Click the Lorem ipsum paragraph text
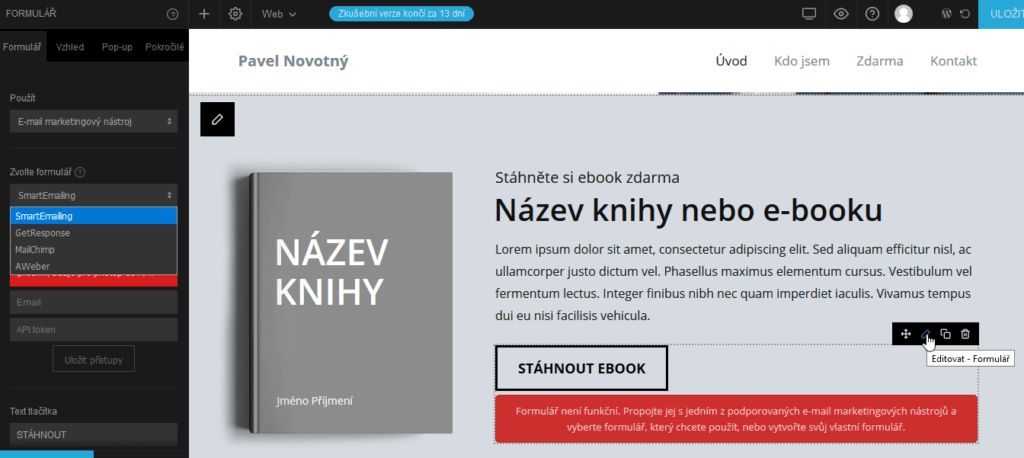 pyautogui.click(x=734, y=283)
